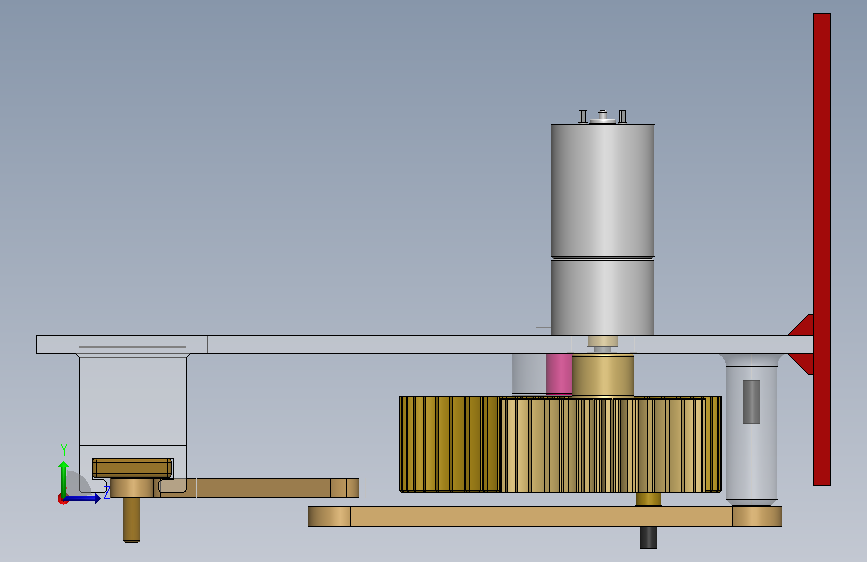Select the brass pin hanging at bottom left

point(131,520)
